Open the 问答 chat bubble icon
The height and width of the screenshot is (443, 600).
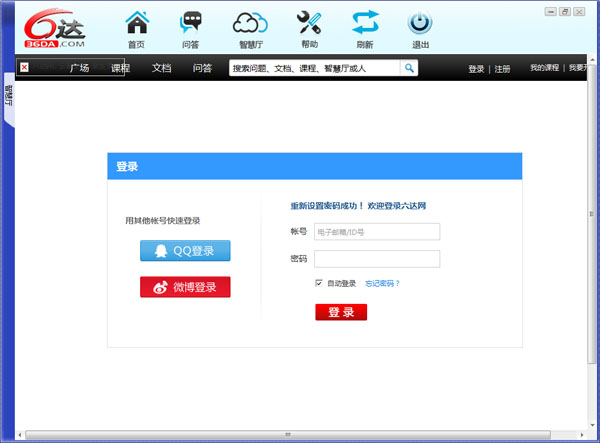pyautogui.click(x=190, y=24)
